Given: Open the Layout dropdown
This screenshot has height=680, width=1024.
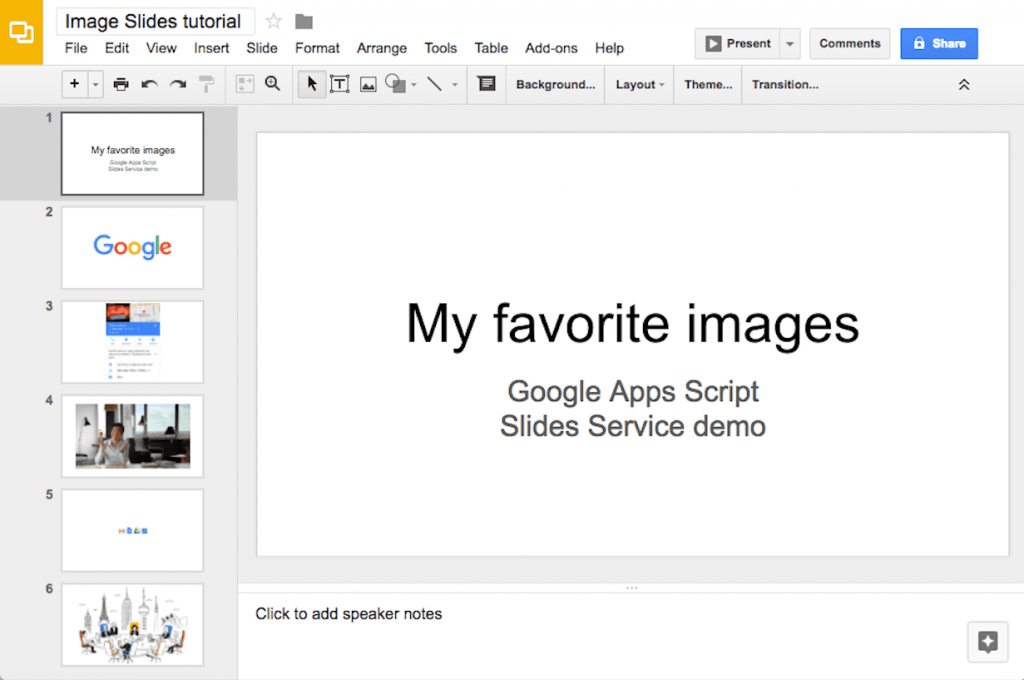Looking at the screenshot, I should (638, 84).
